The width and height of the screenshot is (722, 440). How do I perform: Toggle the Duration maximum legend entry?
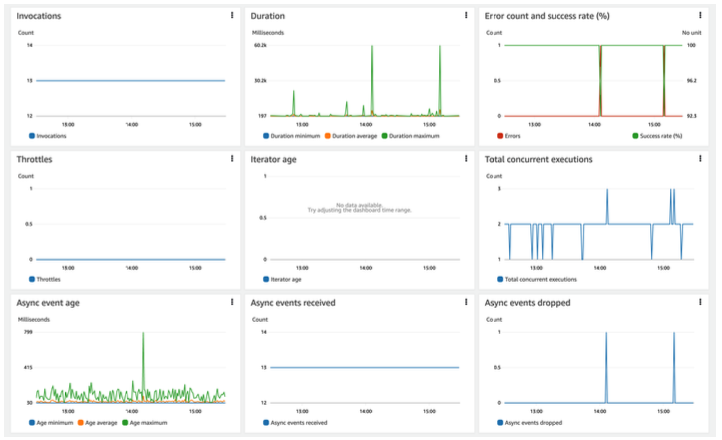pyautogui.click(x=411, y=136)
